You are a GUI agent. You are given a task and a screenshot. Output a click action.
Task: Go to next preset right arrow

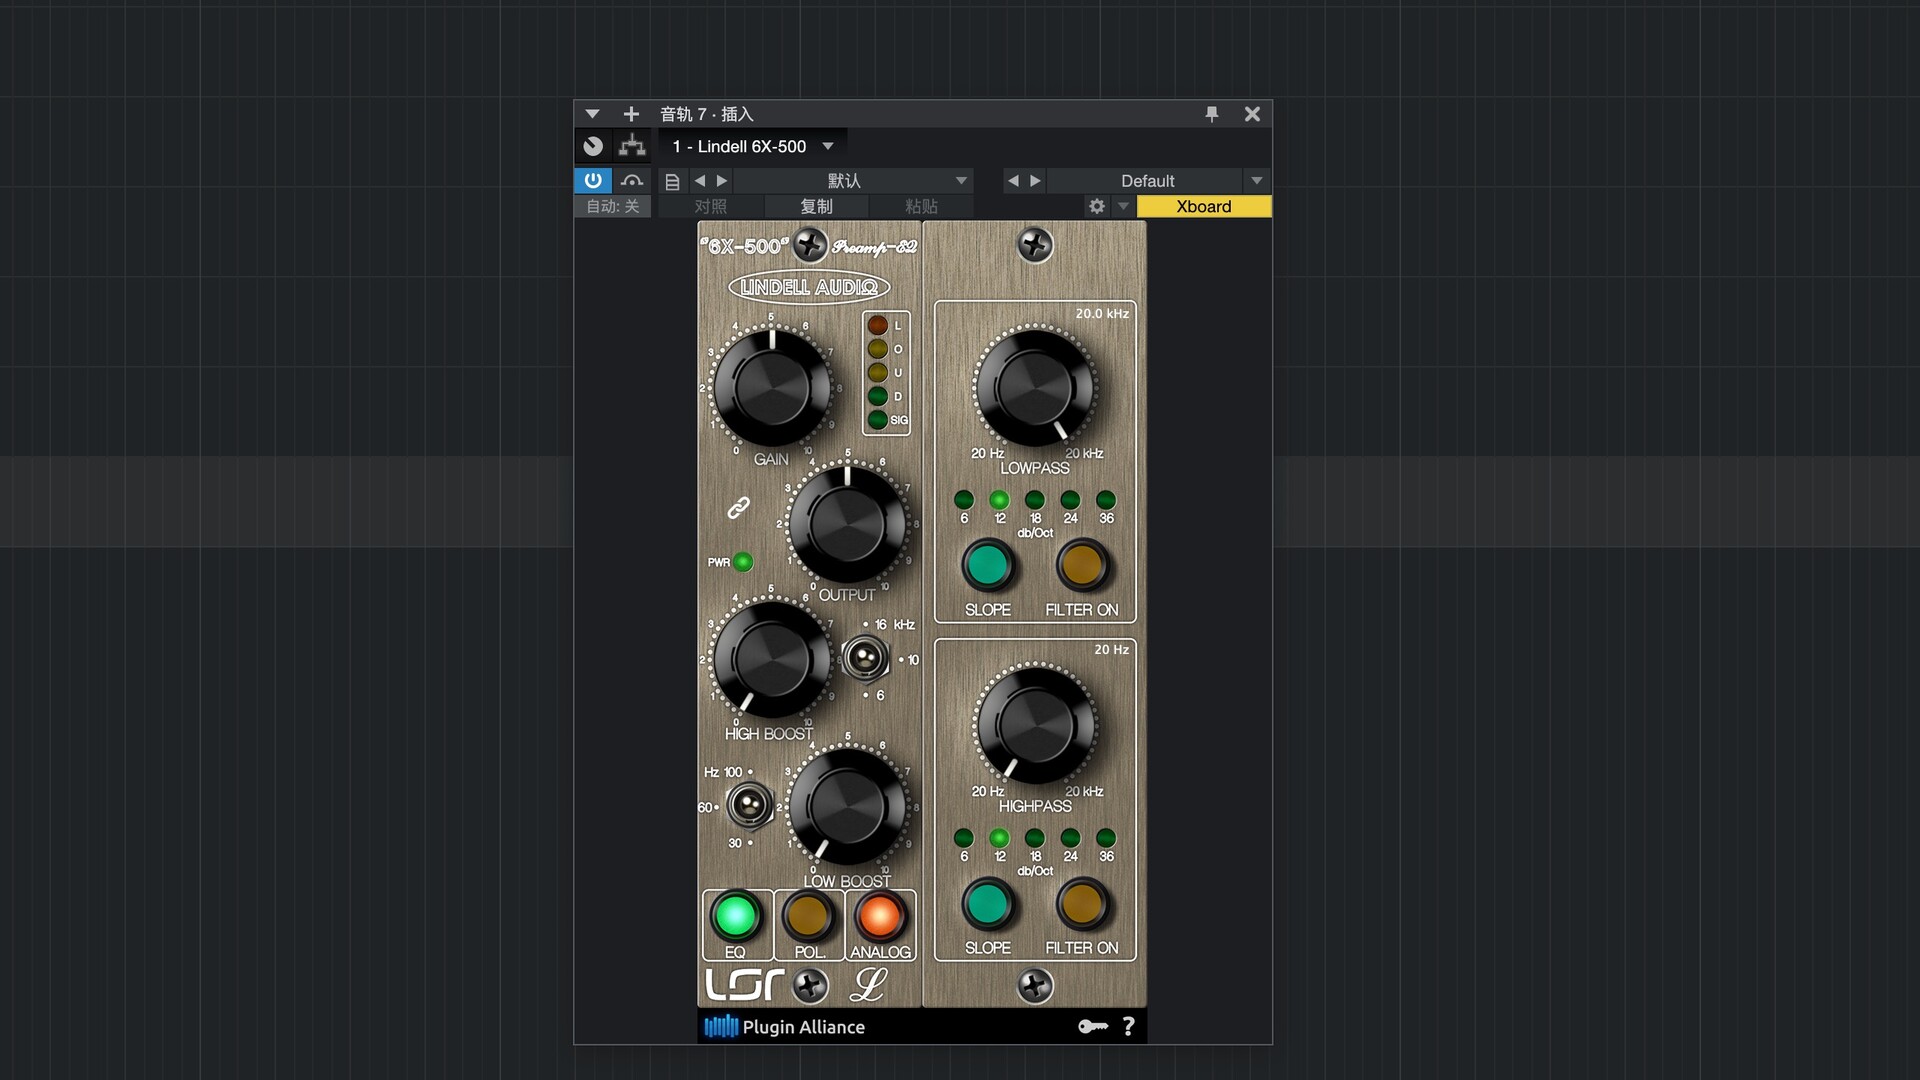tap(722, 181)
